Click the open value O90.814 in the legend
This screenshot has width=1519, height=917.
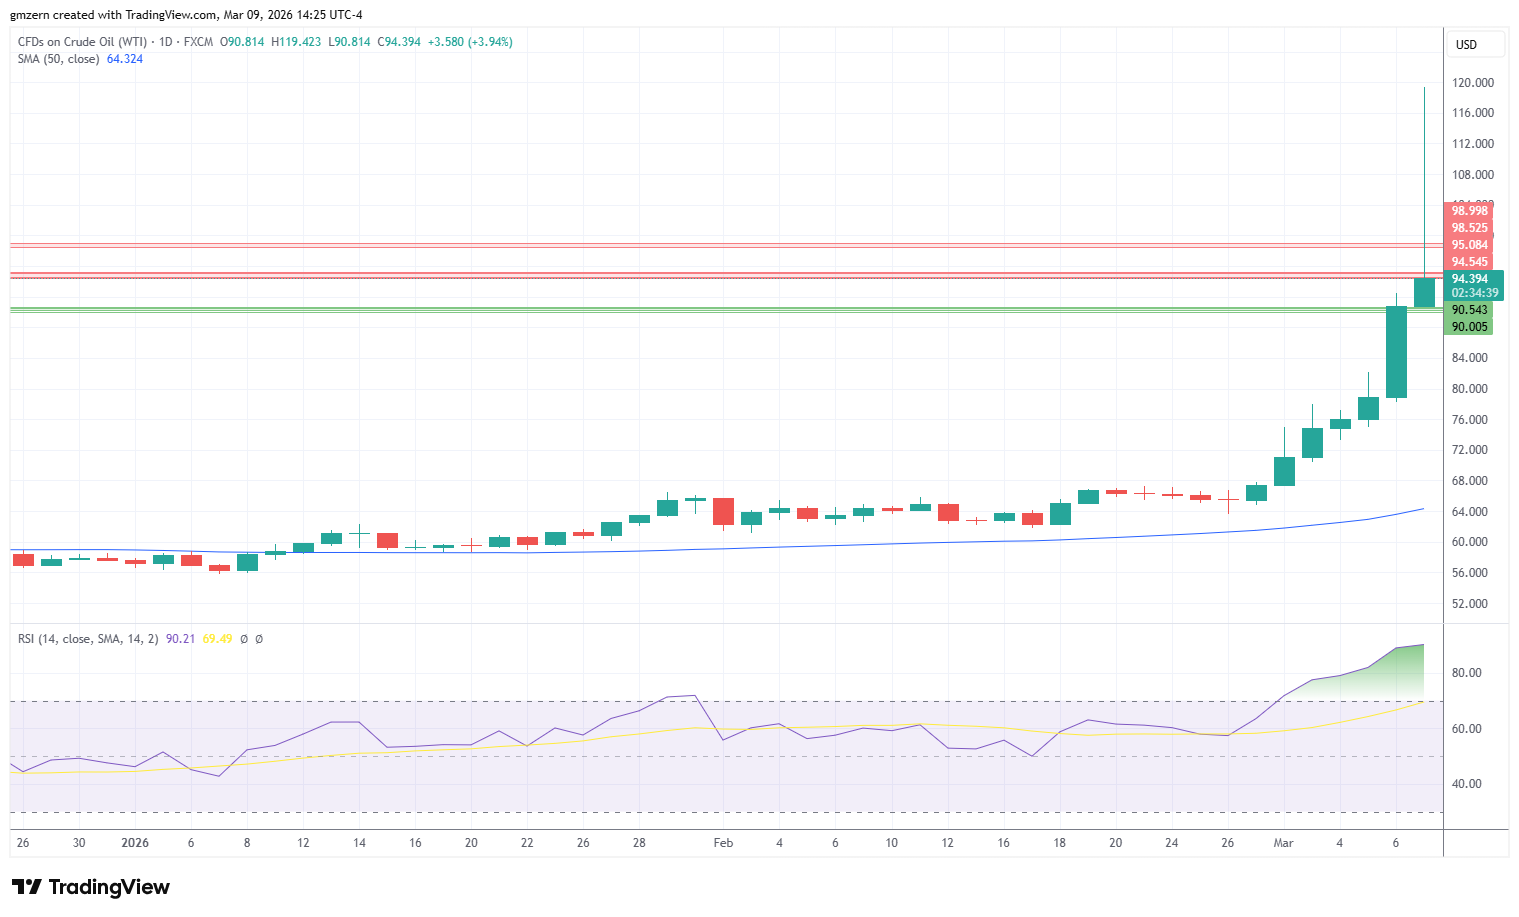pyautogui.click(x=242, y=42)
